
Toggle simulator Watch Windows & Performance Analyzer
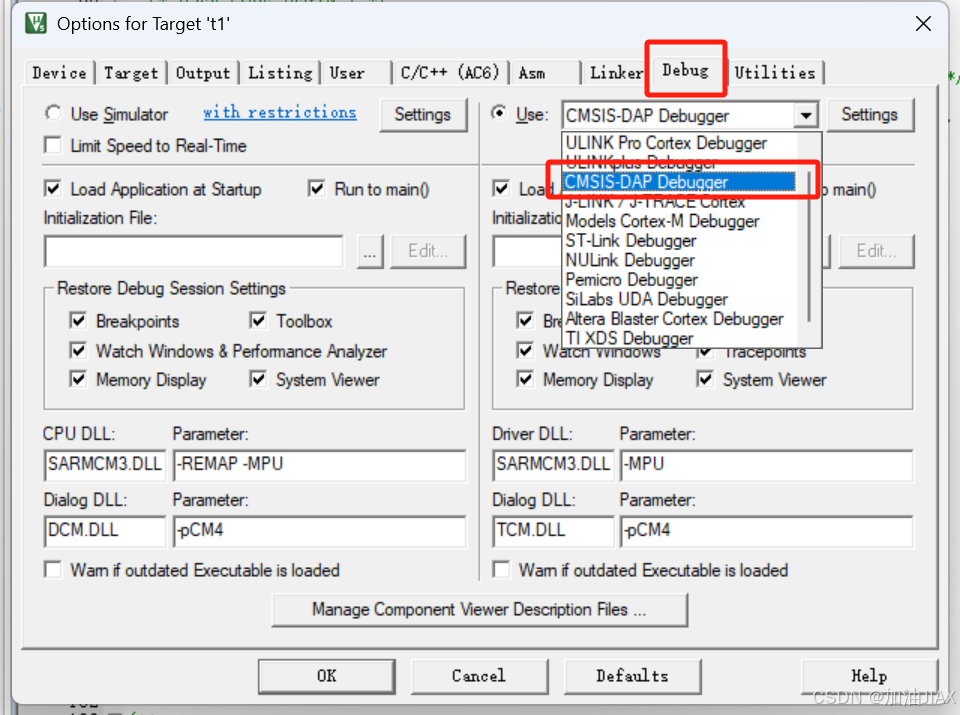(78, 350)
